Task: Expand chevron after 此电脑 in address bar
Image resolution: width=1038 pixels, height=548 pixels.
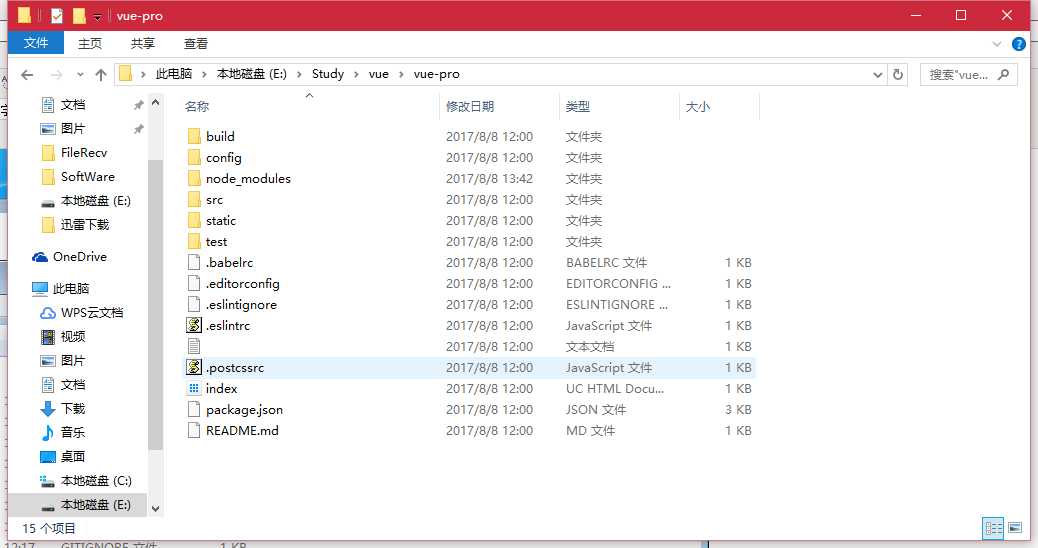Action: point(205,74)
